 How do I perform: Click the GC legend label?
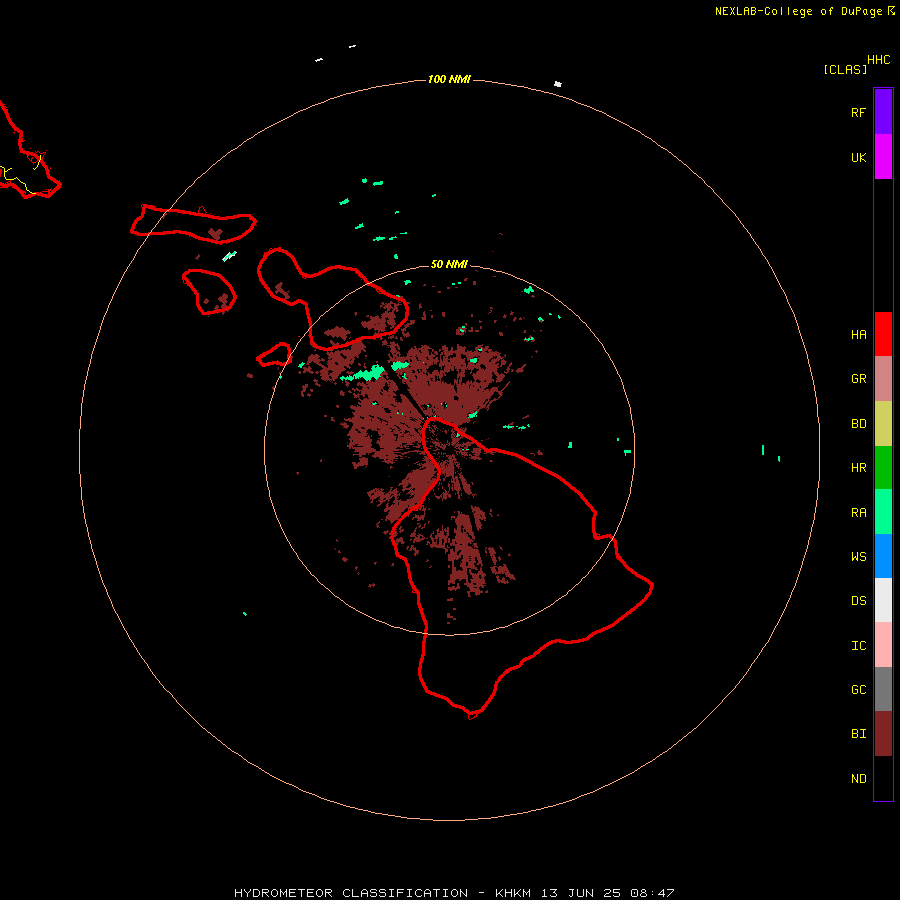pos(858,690)
